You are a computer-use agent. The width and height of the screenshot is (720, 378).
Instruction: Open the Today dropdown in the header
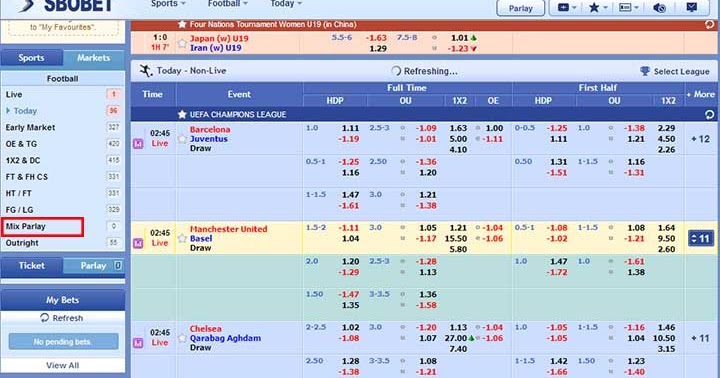pos(286,4)
